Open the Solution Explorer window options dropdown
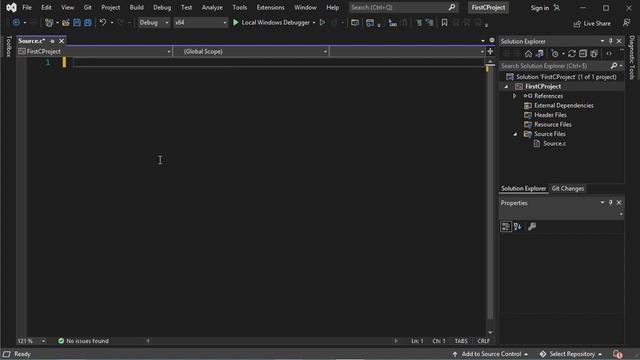This screenshot has width=640, height=360. 602,41
